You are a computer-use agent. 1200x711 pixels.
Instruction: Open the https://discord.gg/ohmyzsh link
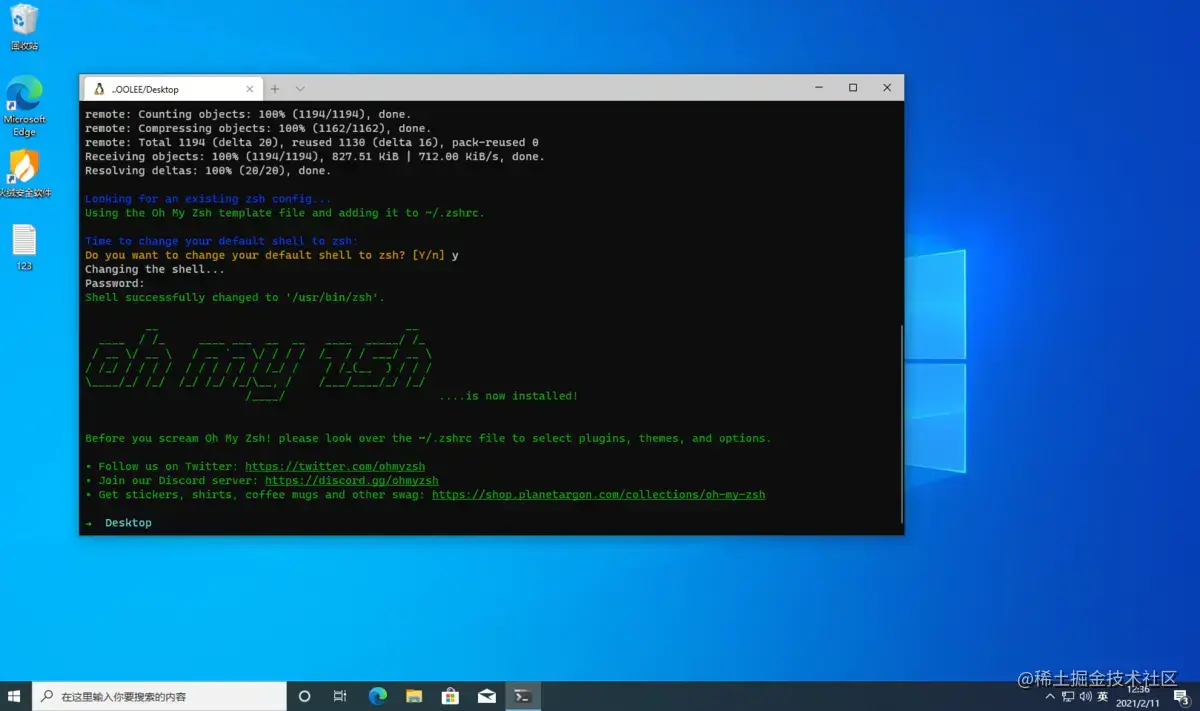[352, 481]
